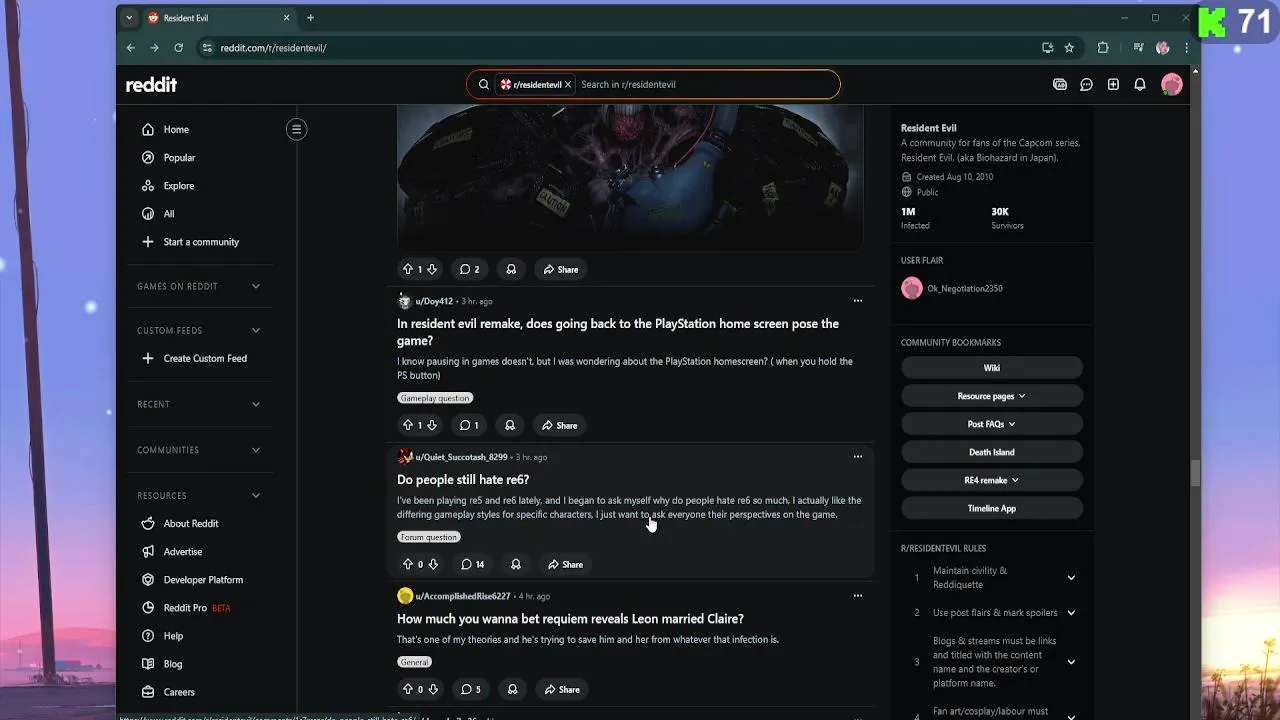
Task: Click the Death Island bookmark button
Action: pos(992,452)
